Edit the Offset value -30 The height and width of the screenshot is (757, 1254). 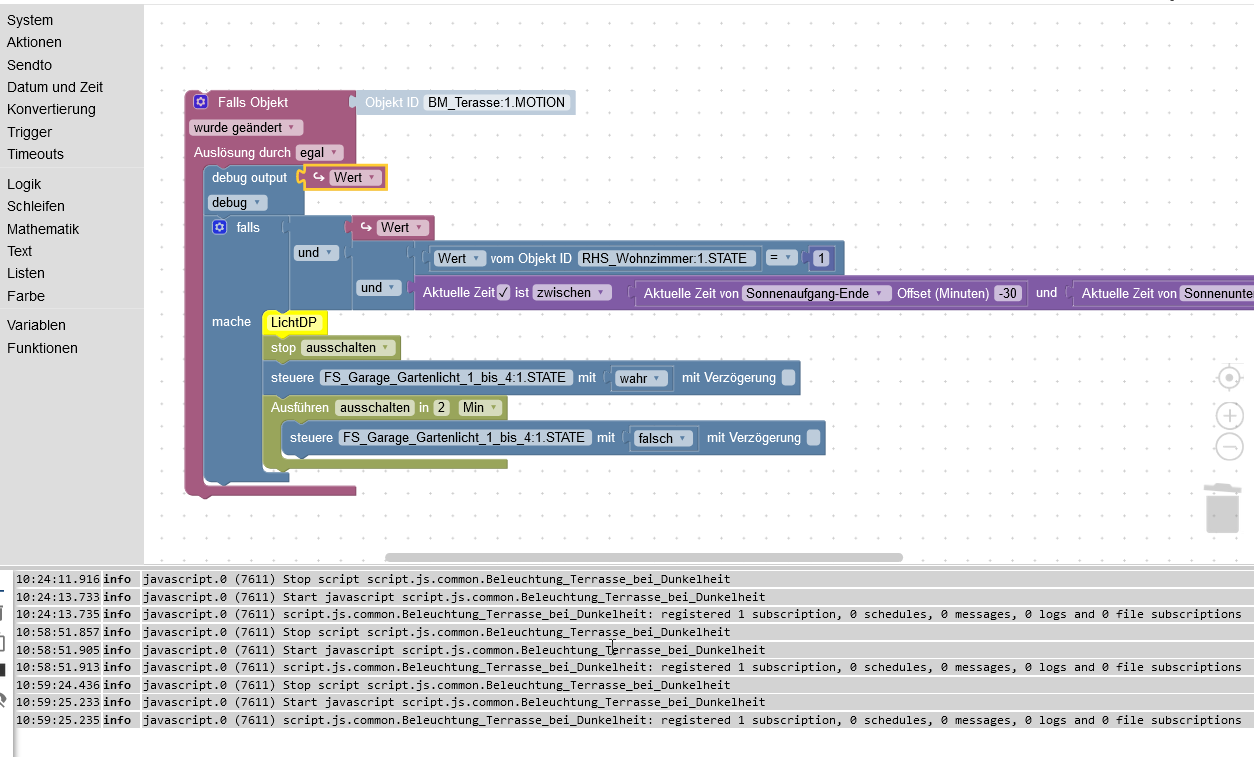(x=1009, y=293)
